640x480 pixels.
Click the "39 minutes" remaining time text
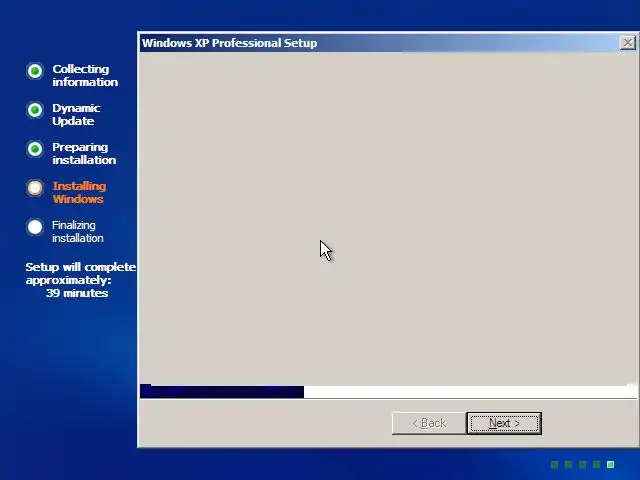(77, 293)
